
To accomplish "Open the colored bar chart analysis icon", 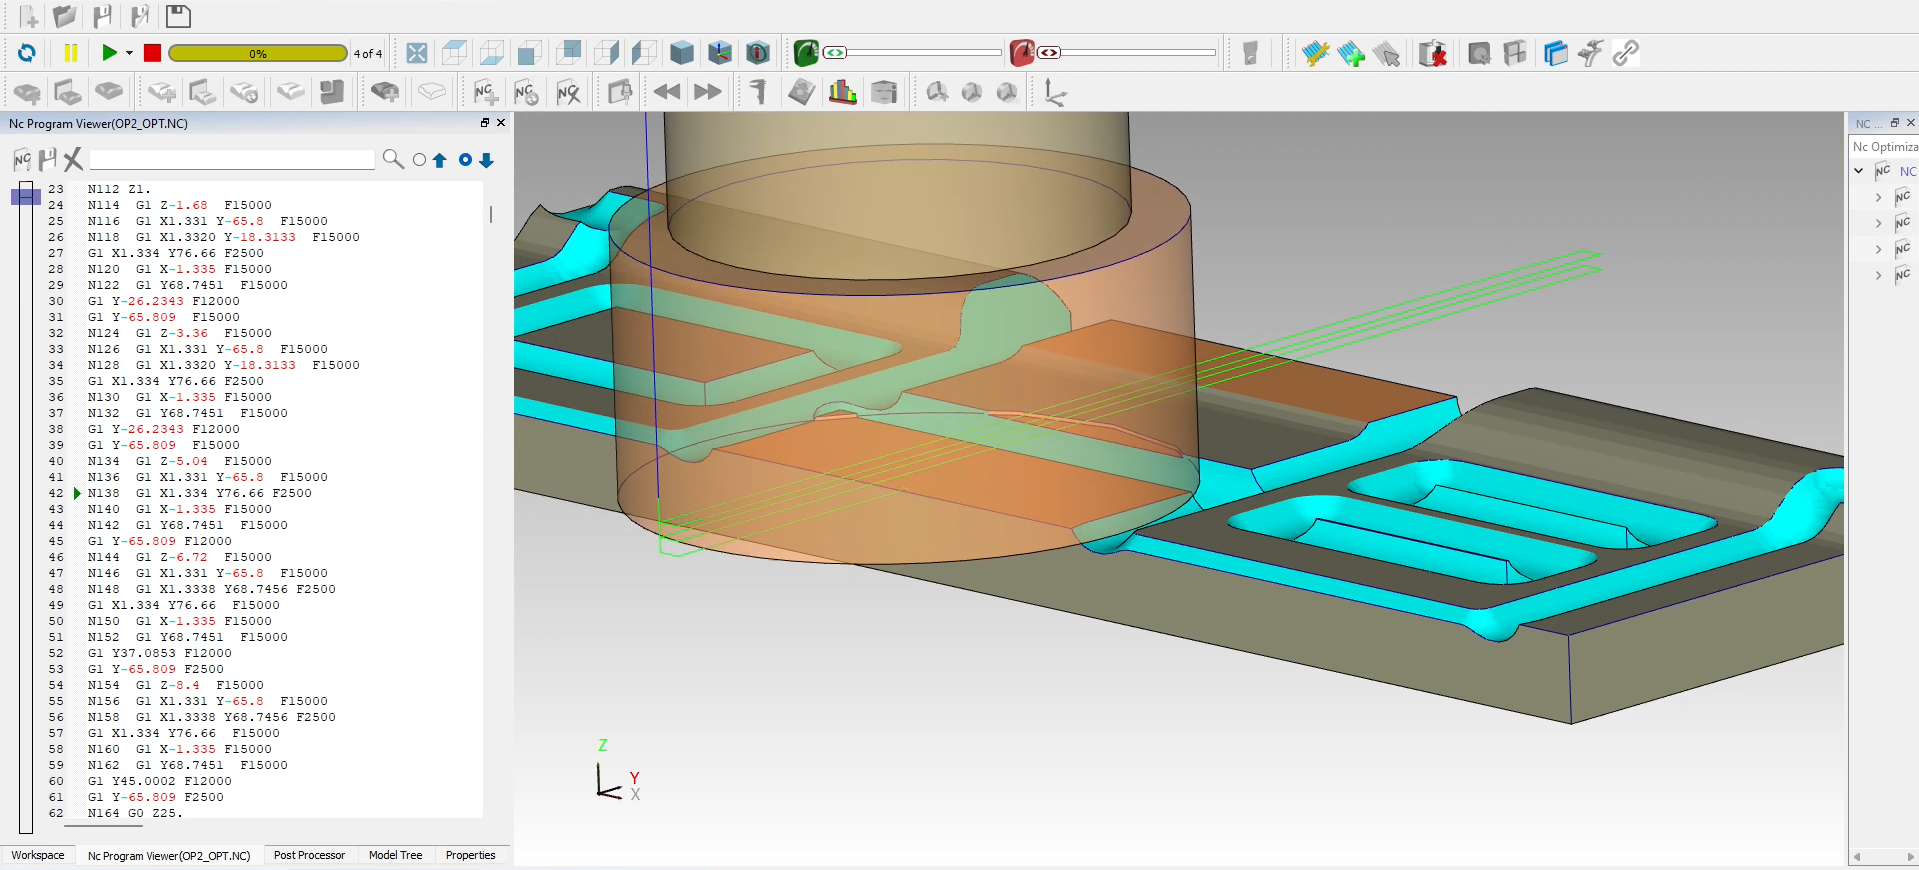I will tap(843, 93).
